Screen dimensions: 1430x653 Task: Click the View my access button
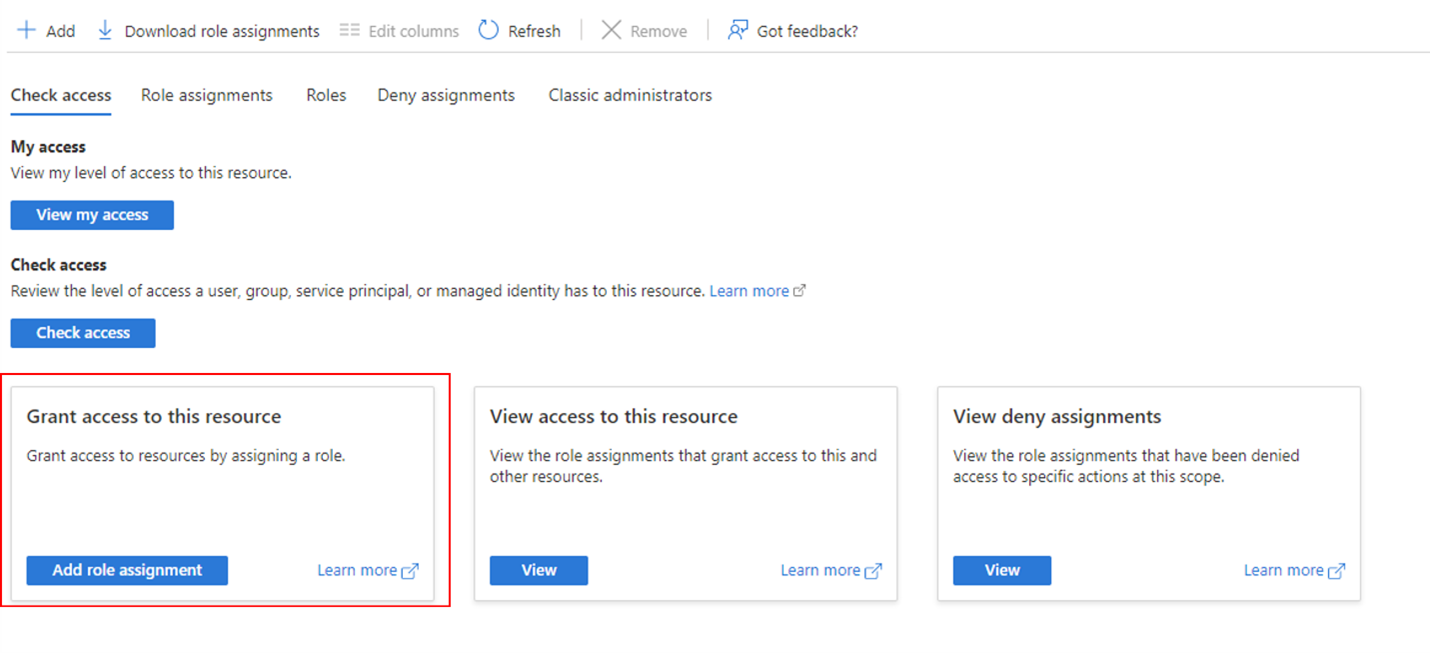(x=91, y=214)
